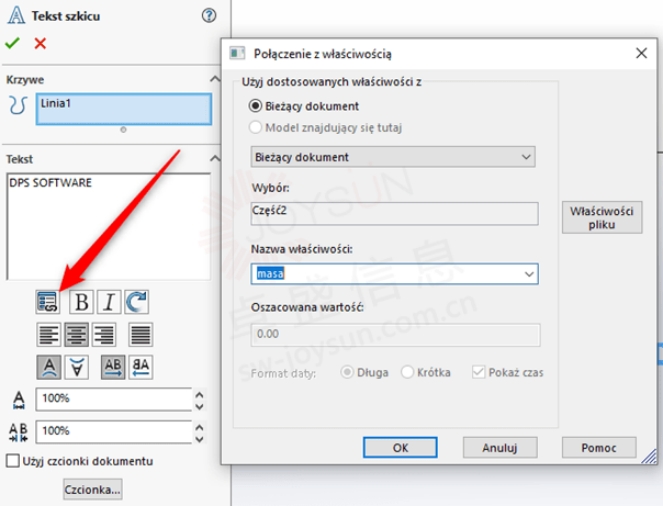Open help for Tekst szkicu panel
Image resolution: width=663 pixels, height=506 pixels.
[209, 16]
